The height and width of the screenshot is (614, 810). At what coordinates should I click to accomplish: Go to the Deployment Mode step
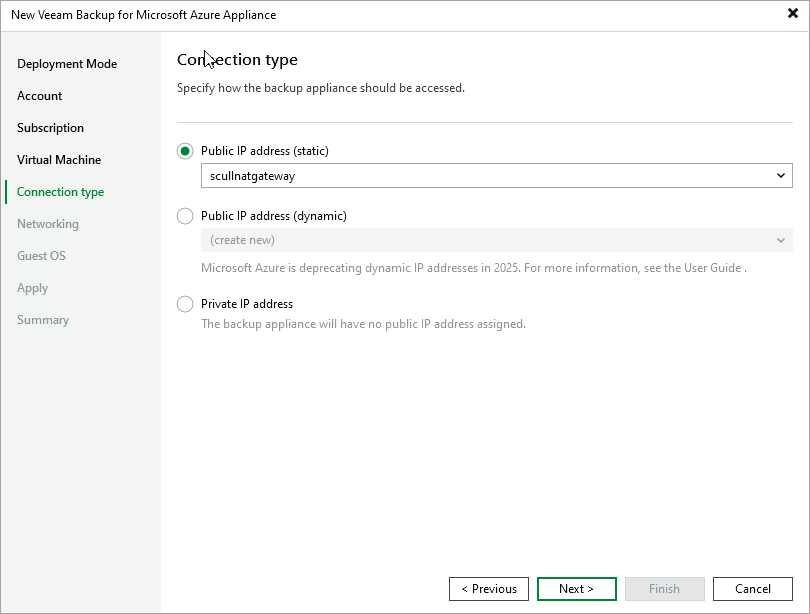(67, 64)
